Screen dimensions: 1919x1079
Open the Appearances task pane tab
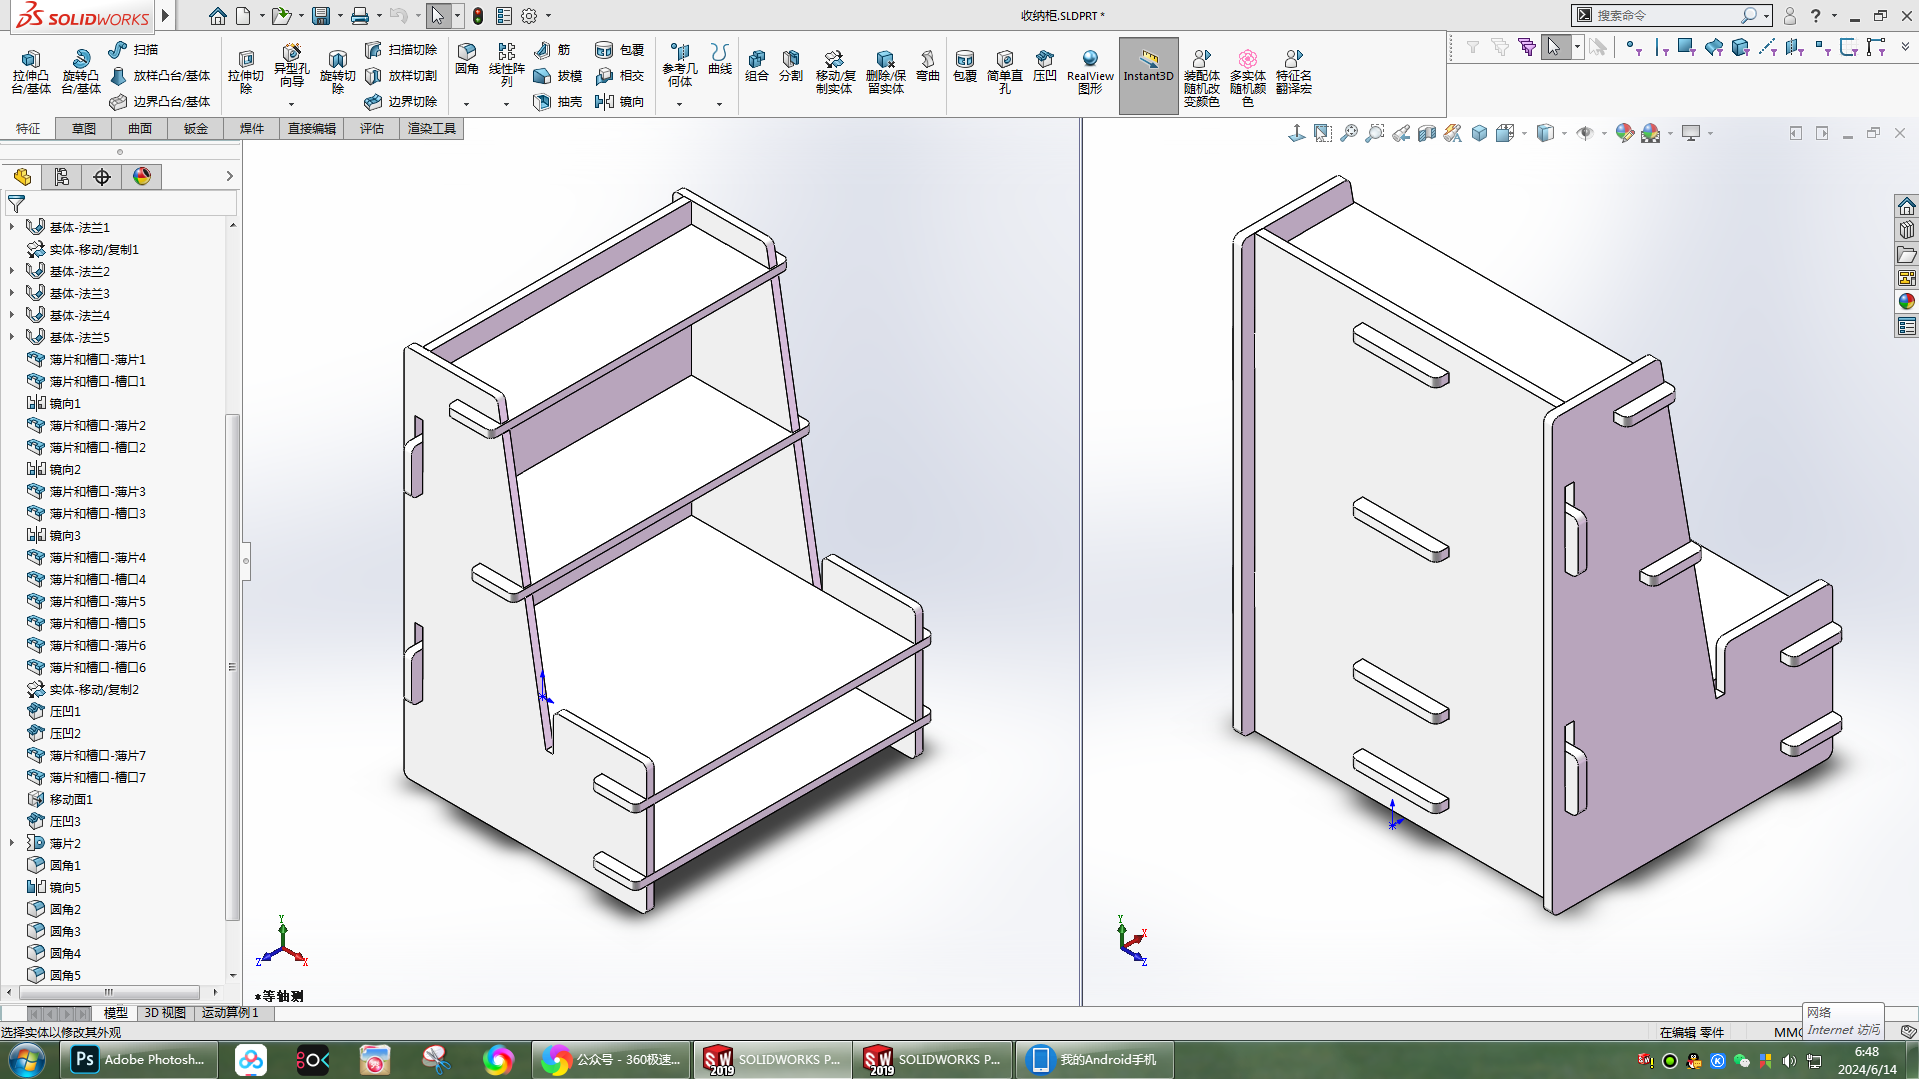click(x=1907, y=301)
